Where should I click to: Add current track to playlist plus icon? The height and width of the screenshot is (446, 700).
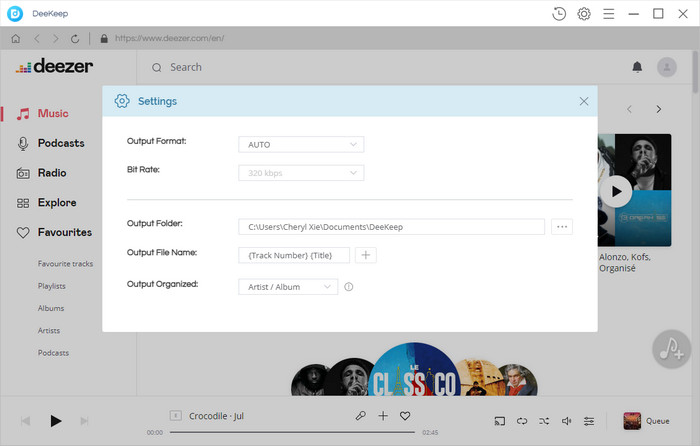(383, 416)
